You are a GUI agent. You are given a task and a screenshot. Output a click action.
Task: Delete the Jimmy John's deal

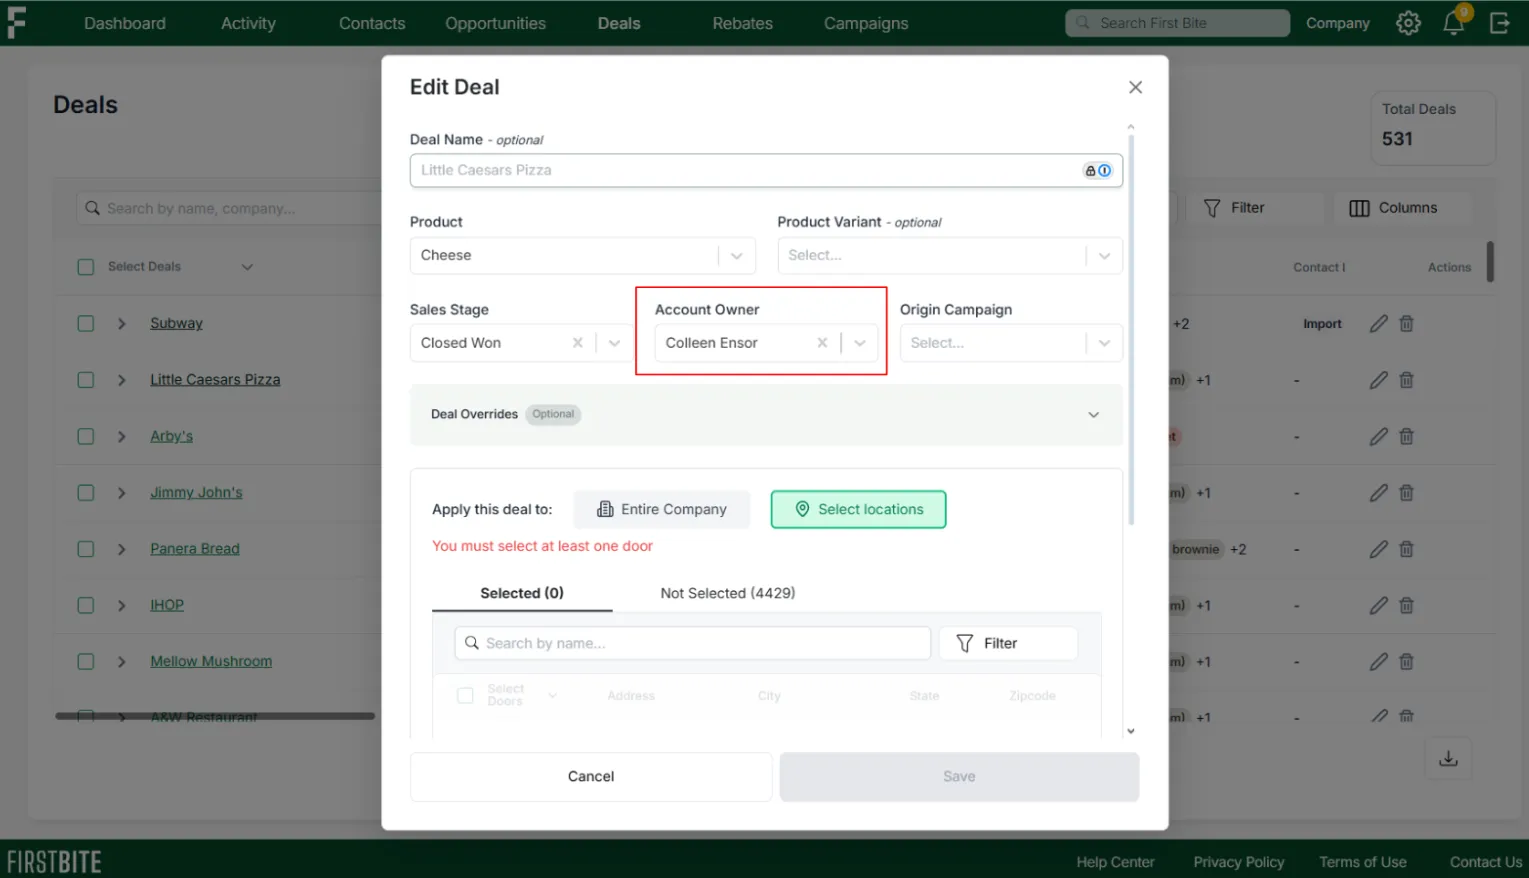[x=1407, y=493]
